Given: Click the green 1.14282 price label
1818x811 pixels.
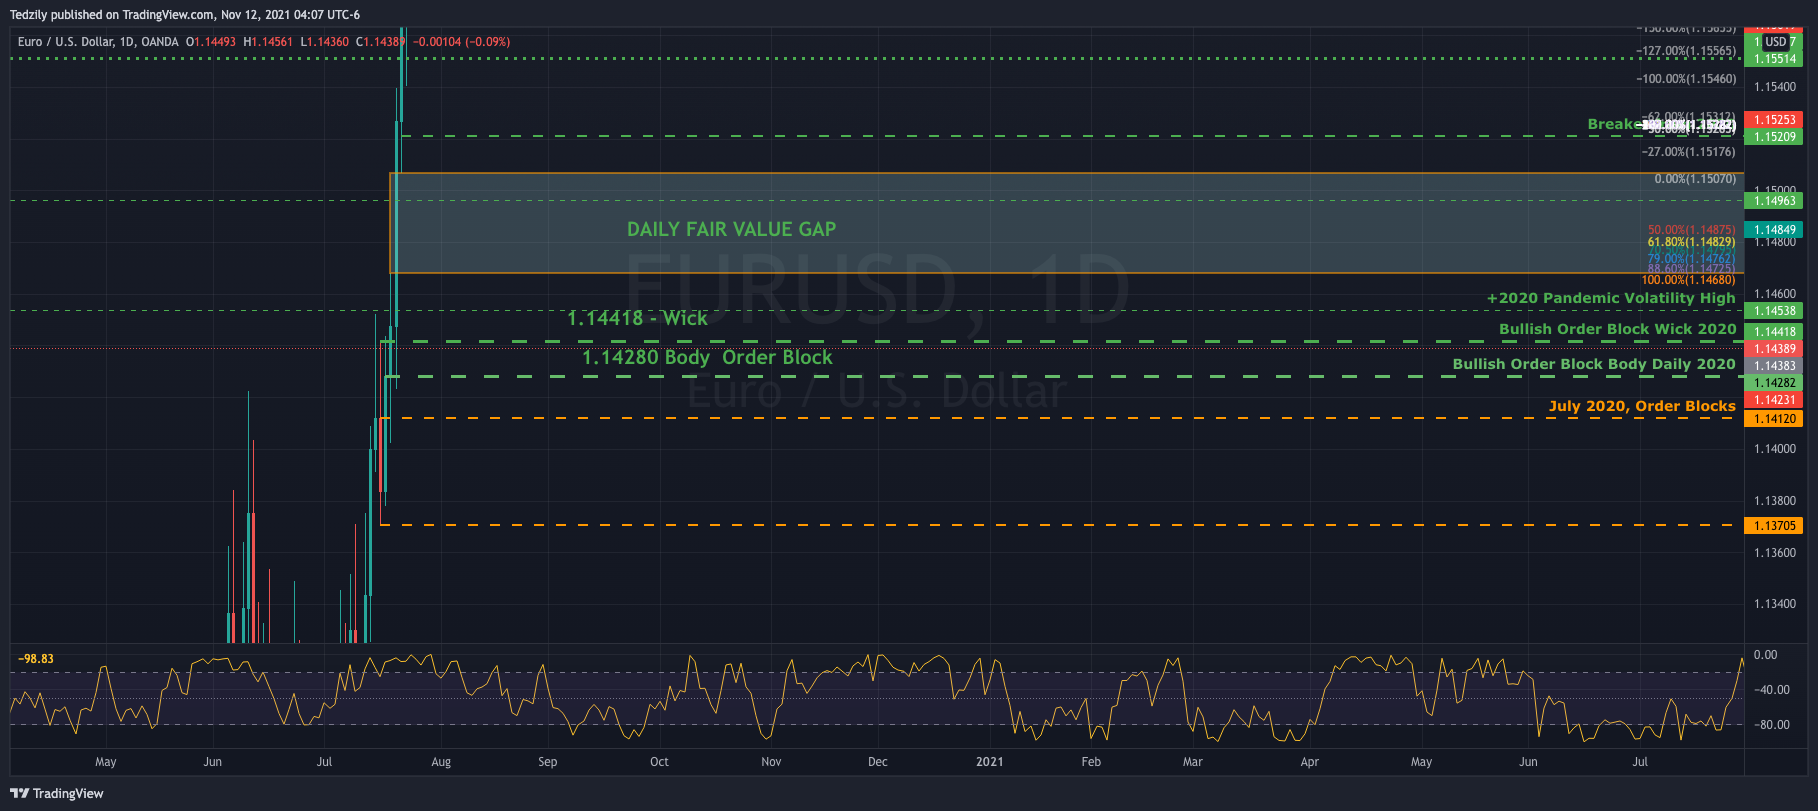Looking at the screenshot, I should click(x=1773, y=383).
